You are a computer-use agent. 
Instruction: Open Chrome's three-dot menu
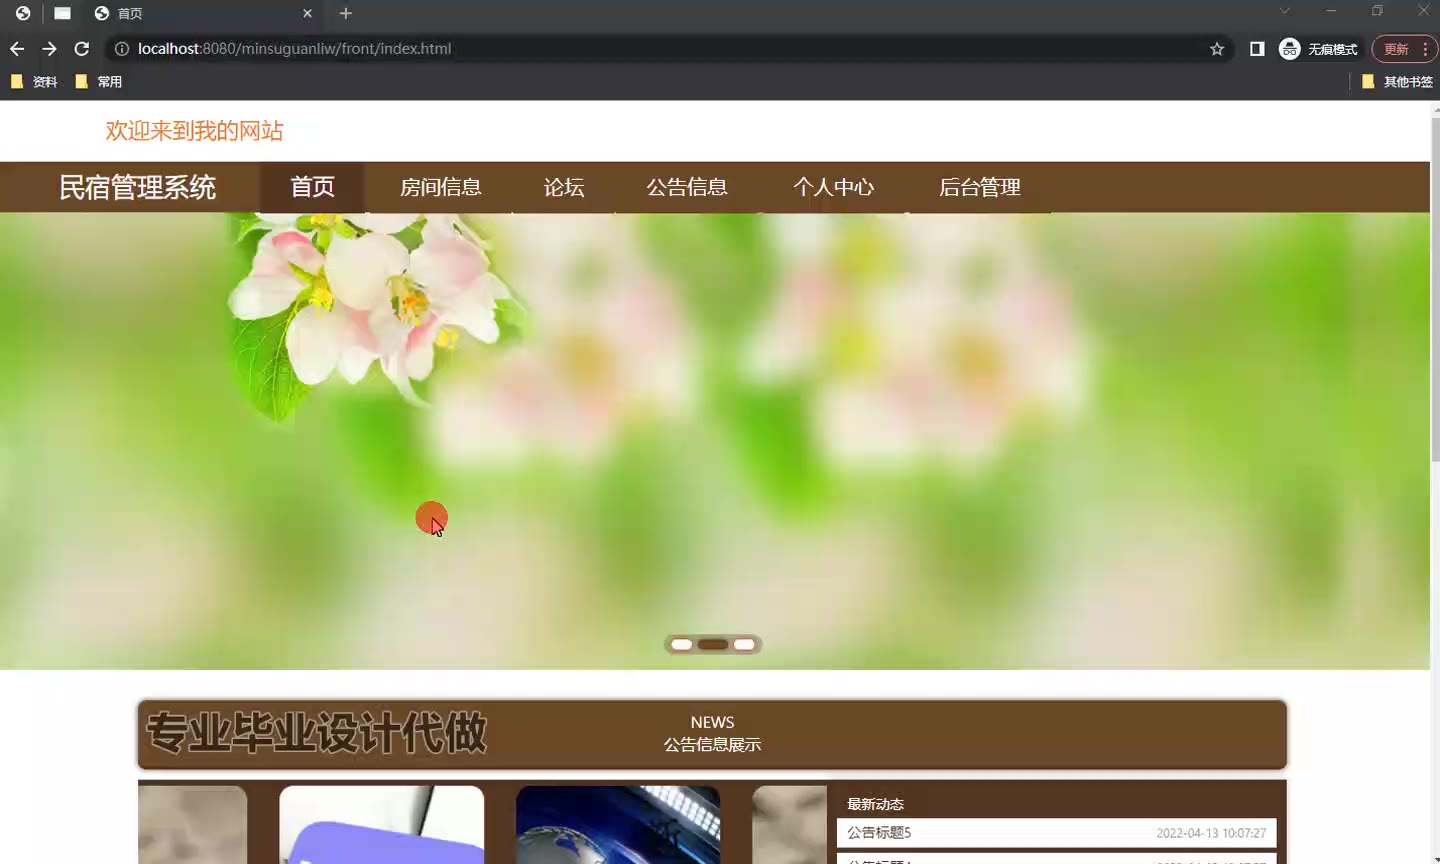click(1425, 49)
